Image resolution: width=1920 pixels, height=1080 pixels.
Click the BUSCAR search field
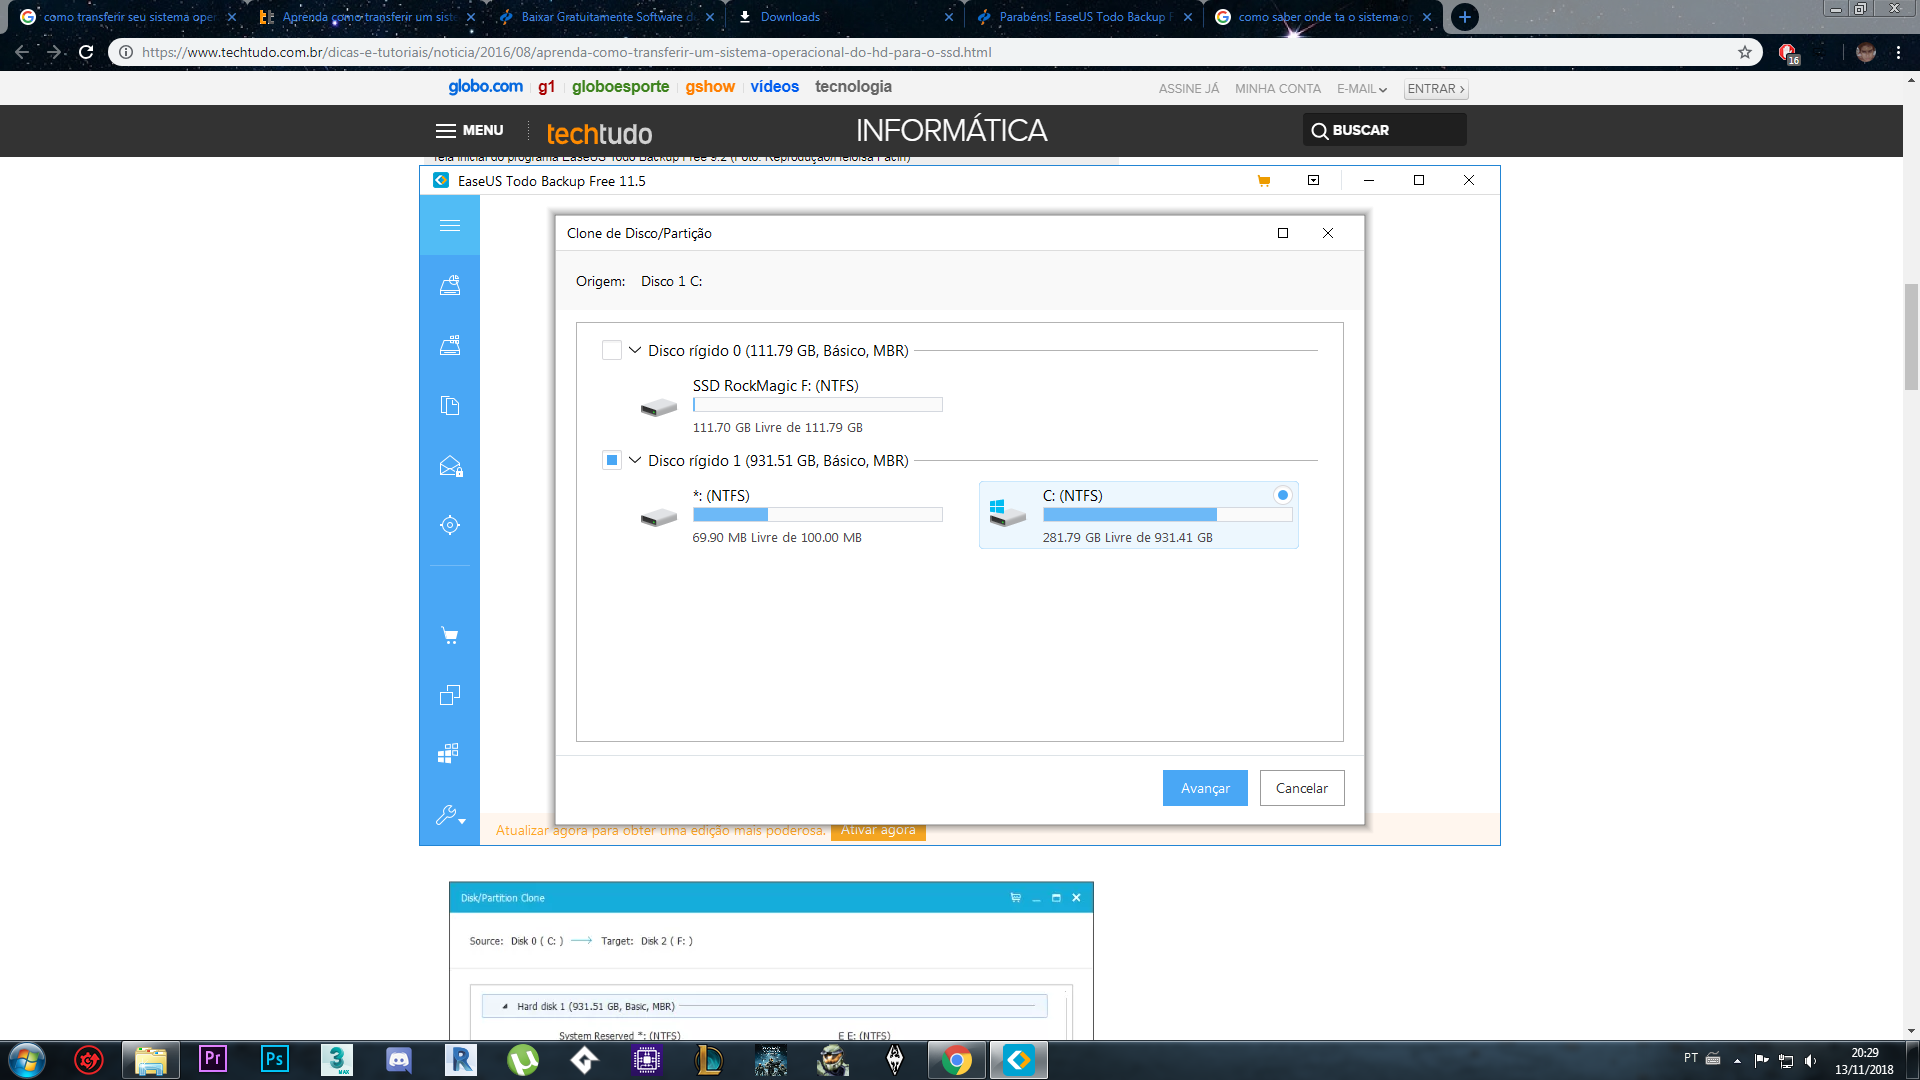point(1385,130)
